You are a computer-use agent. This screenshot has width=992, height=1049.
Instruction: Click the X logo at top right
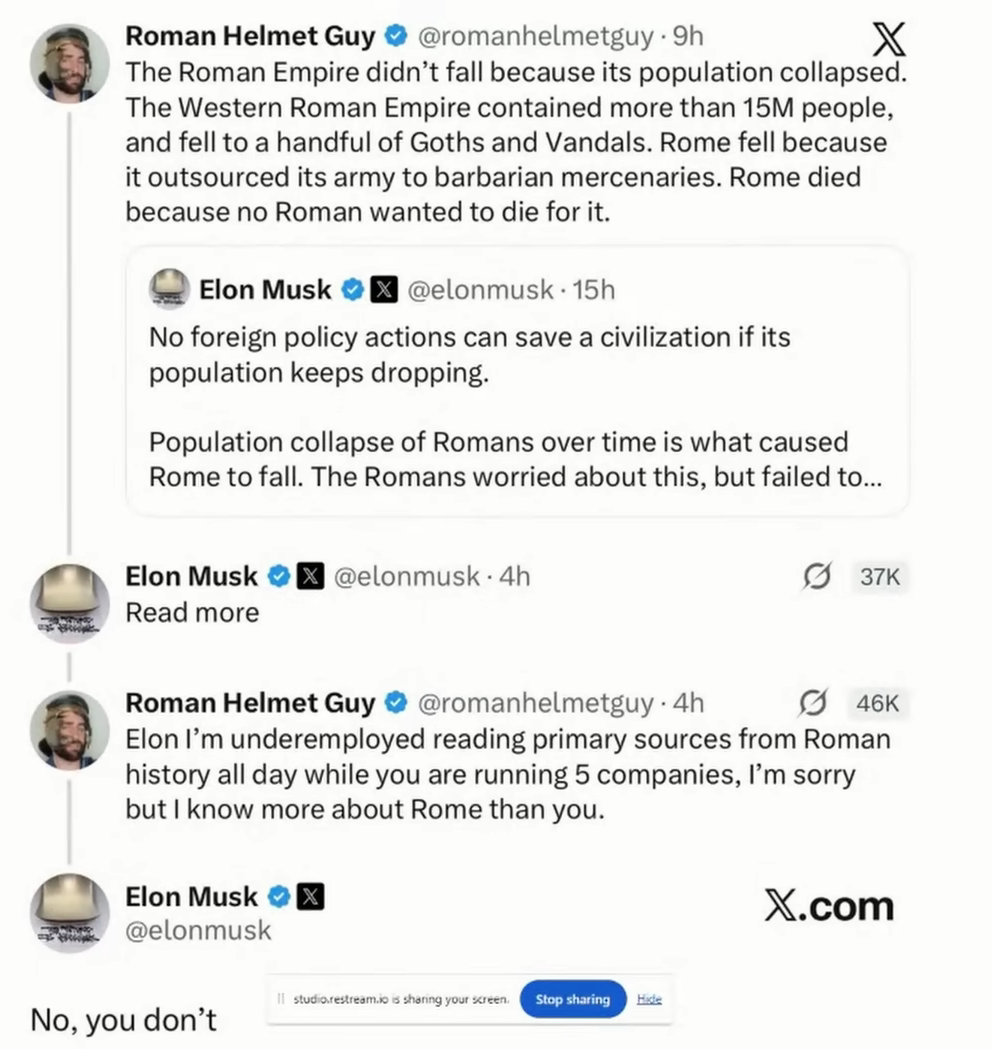888,39
